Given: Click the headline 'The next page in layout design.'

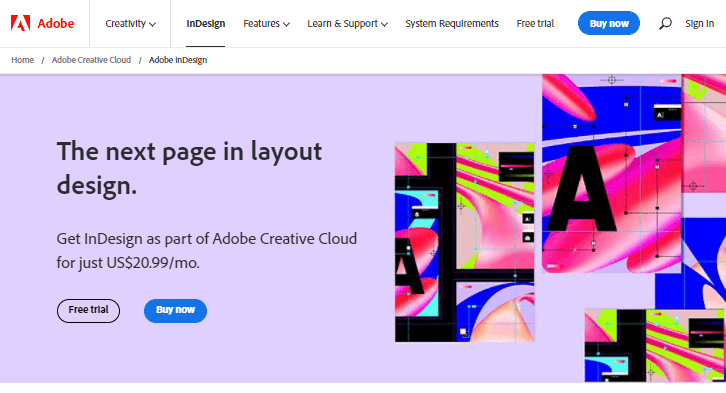Looking at the screenshot, I should pos(189,168).
